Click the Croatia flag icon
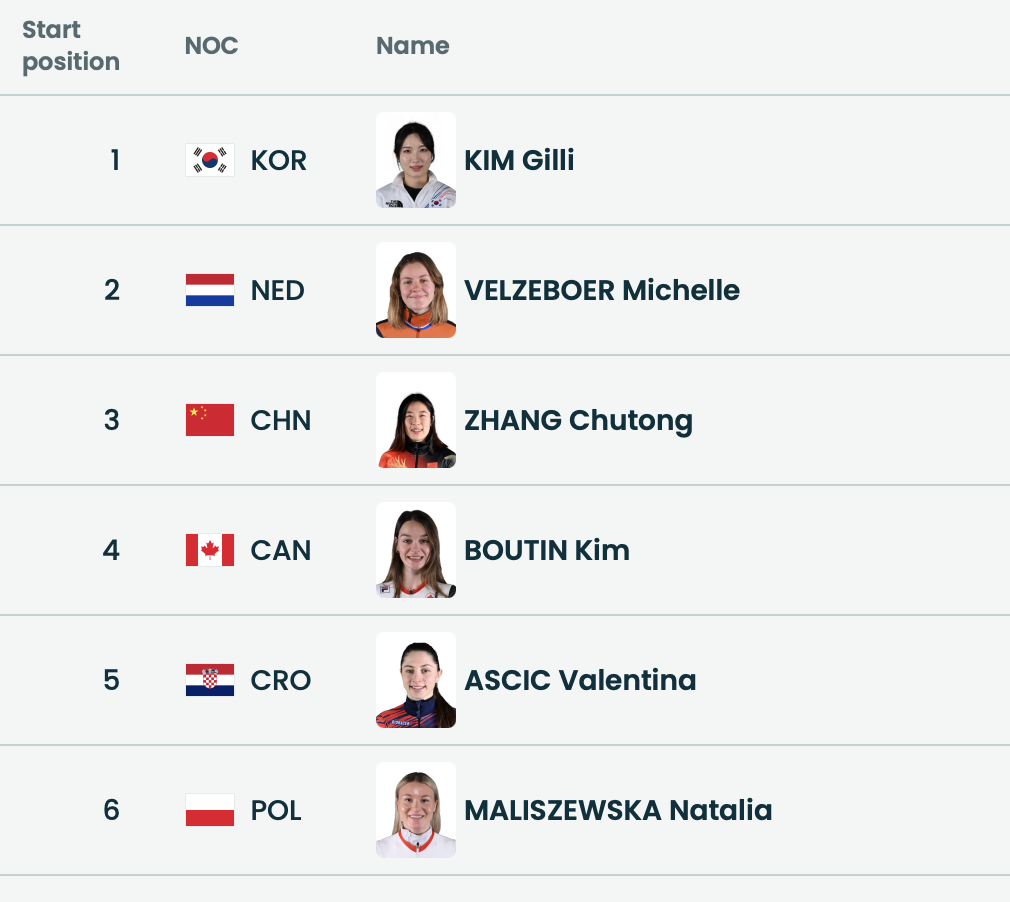Screen dimensions: 1010x902 point(210,680)
